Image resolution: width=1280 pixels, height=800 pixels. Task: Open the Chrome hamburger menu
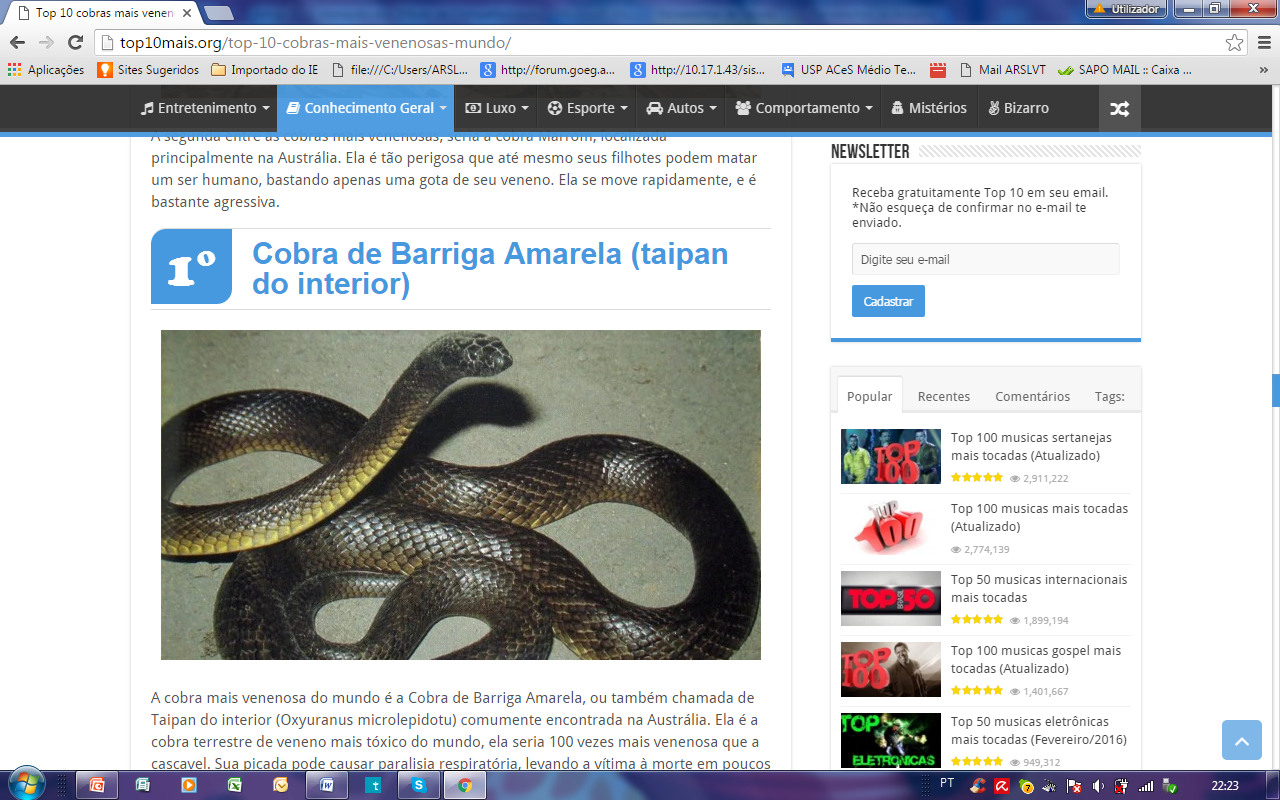click(1263, 43)
